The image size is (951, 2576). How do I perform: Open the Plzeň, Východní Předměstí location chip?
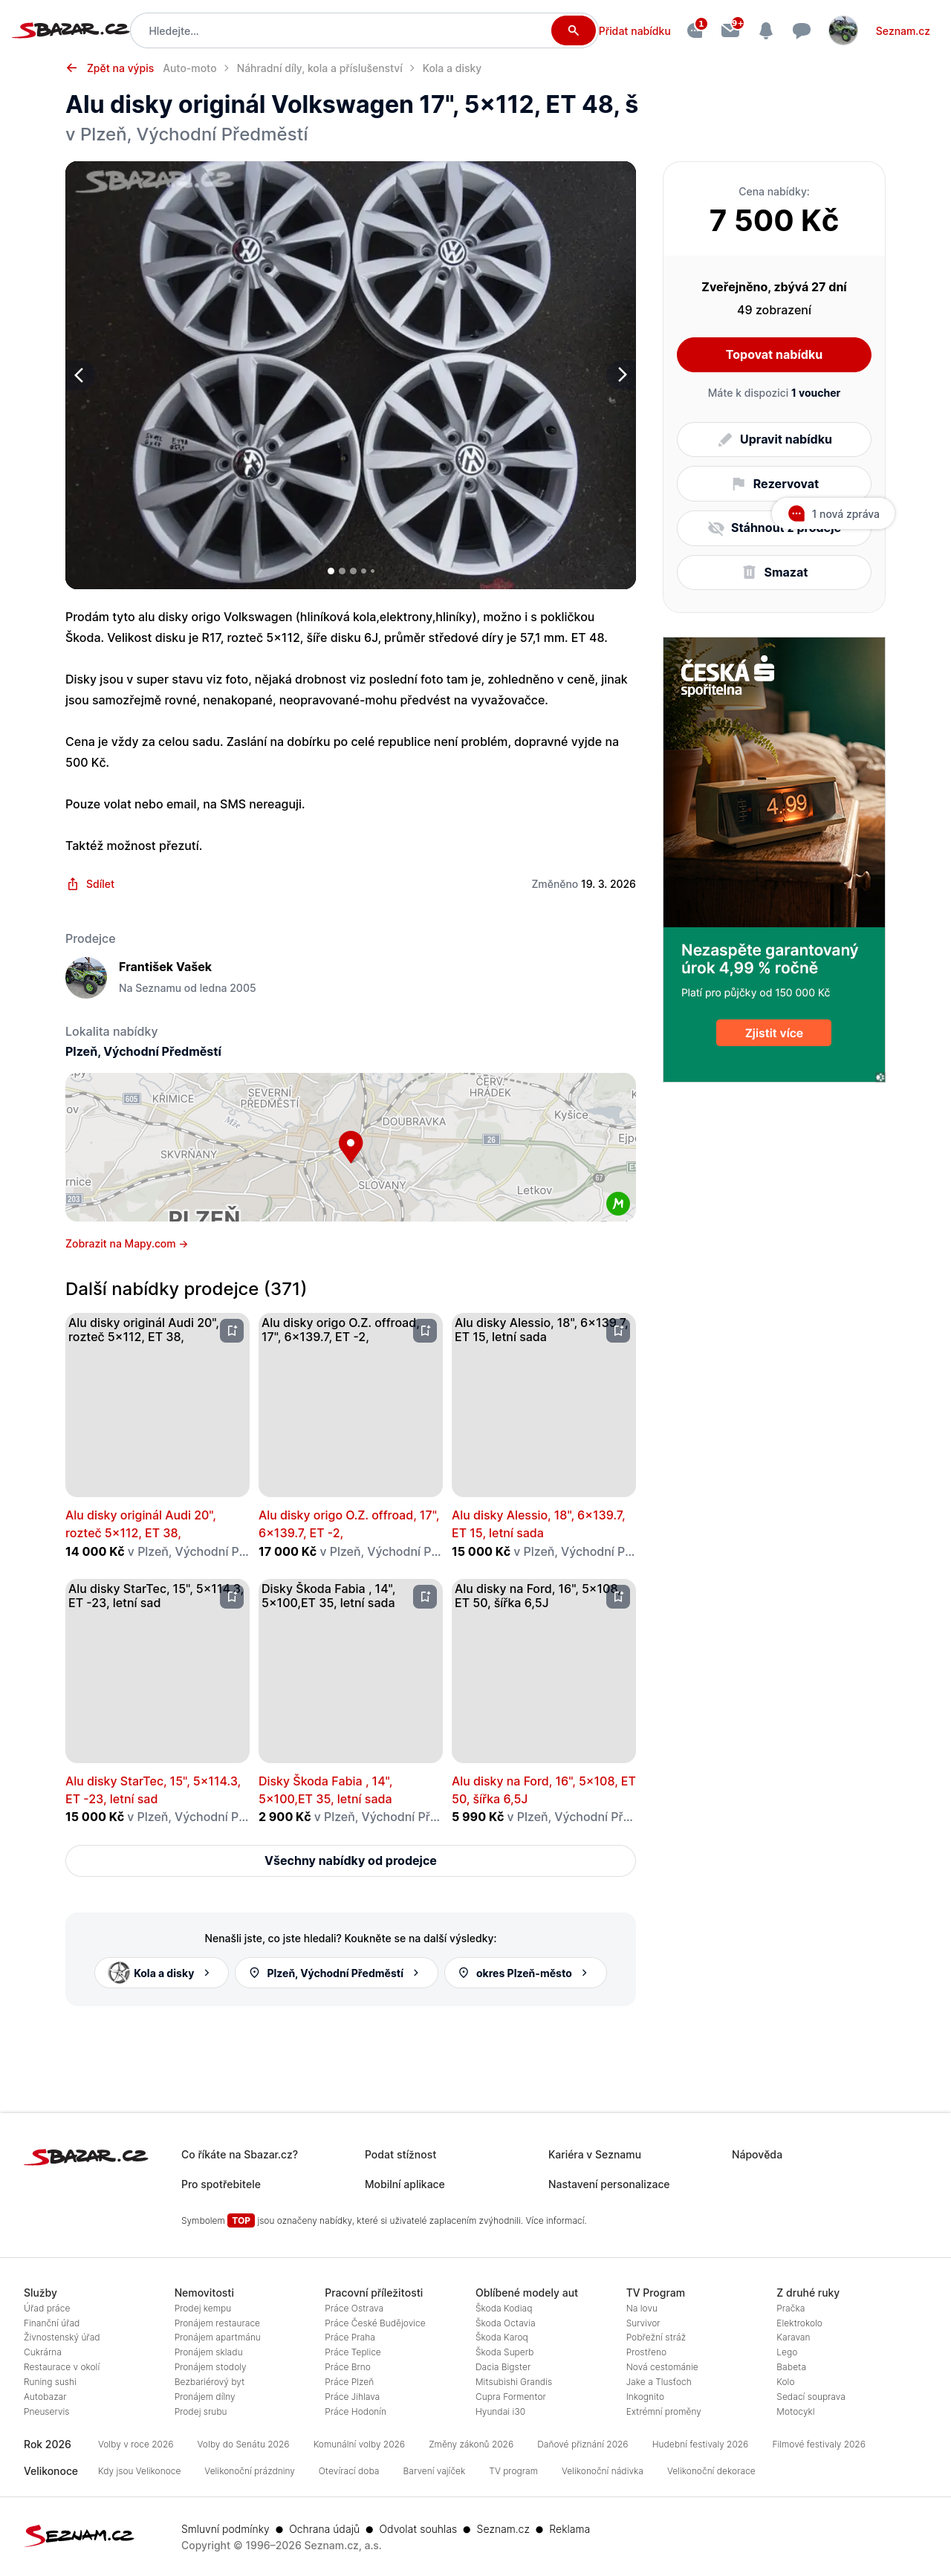point(336,1973)
